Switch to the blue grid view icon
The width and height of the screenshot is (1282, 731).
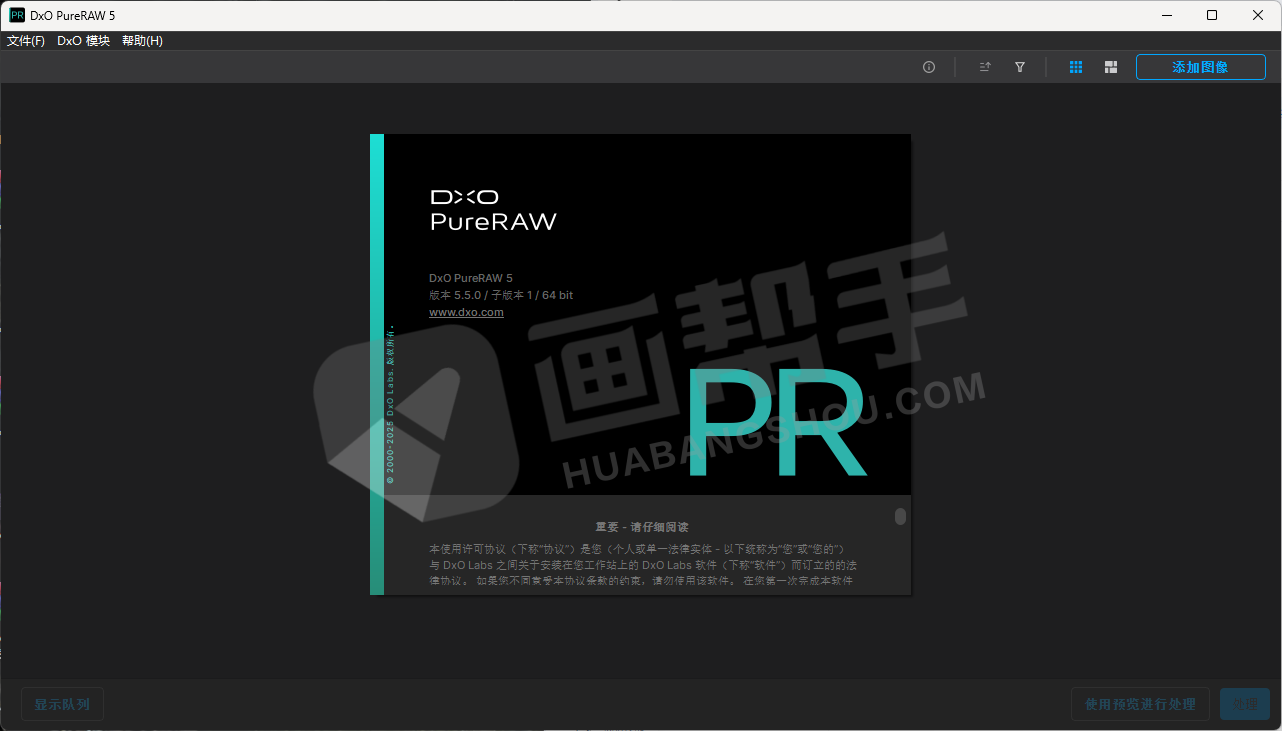1076,67
